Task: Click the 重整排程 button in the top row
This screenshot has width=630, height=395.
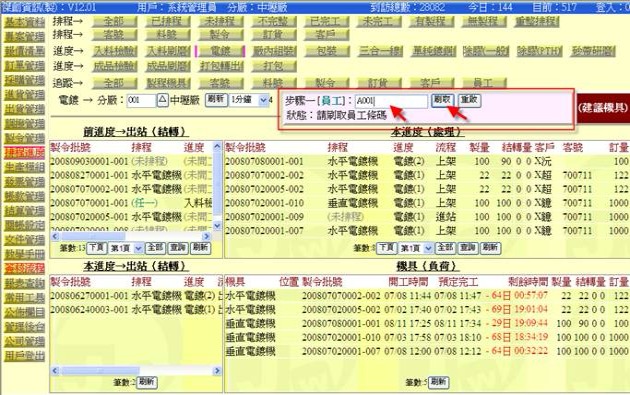Action: (x=537, y=21)
